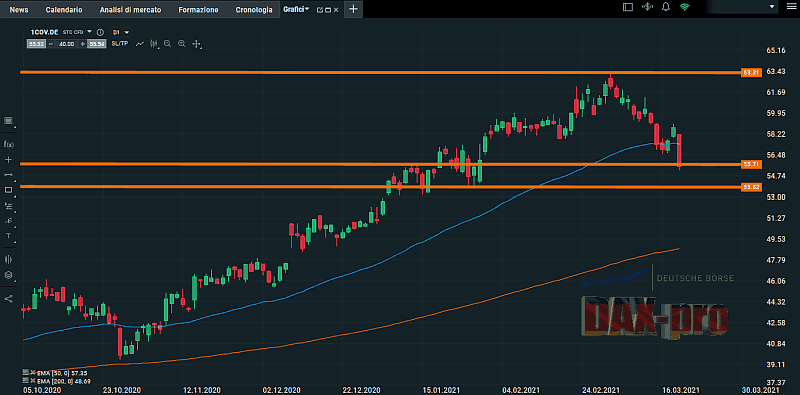800x395 pixels.
Task: Zoom out of the chart
Action: tap(167, 44)
